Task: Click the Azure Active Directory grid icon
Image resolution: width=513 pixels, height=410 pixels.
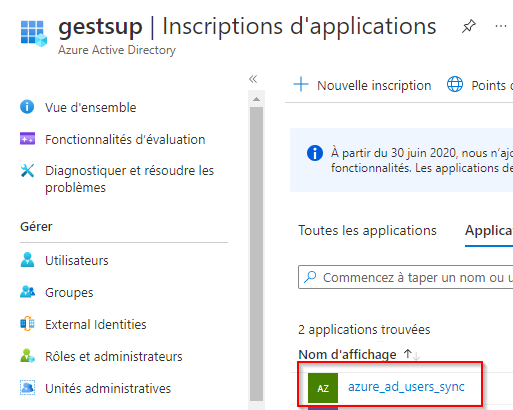Action: (33, 33)
